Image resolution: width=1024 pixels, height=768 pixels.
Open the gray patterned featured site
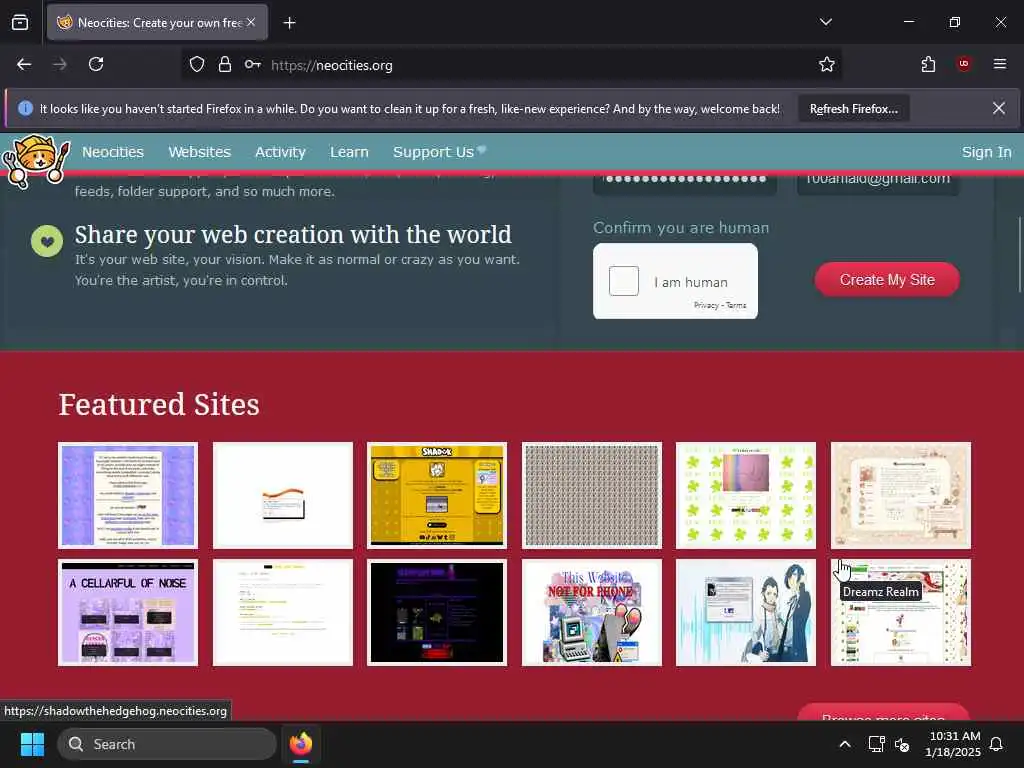click(592, 495)
